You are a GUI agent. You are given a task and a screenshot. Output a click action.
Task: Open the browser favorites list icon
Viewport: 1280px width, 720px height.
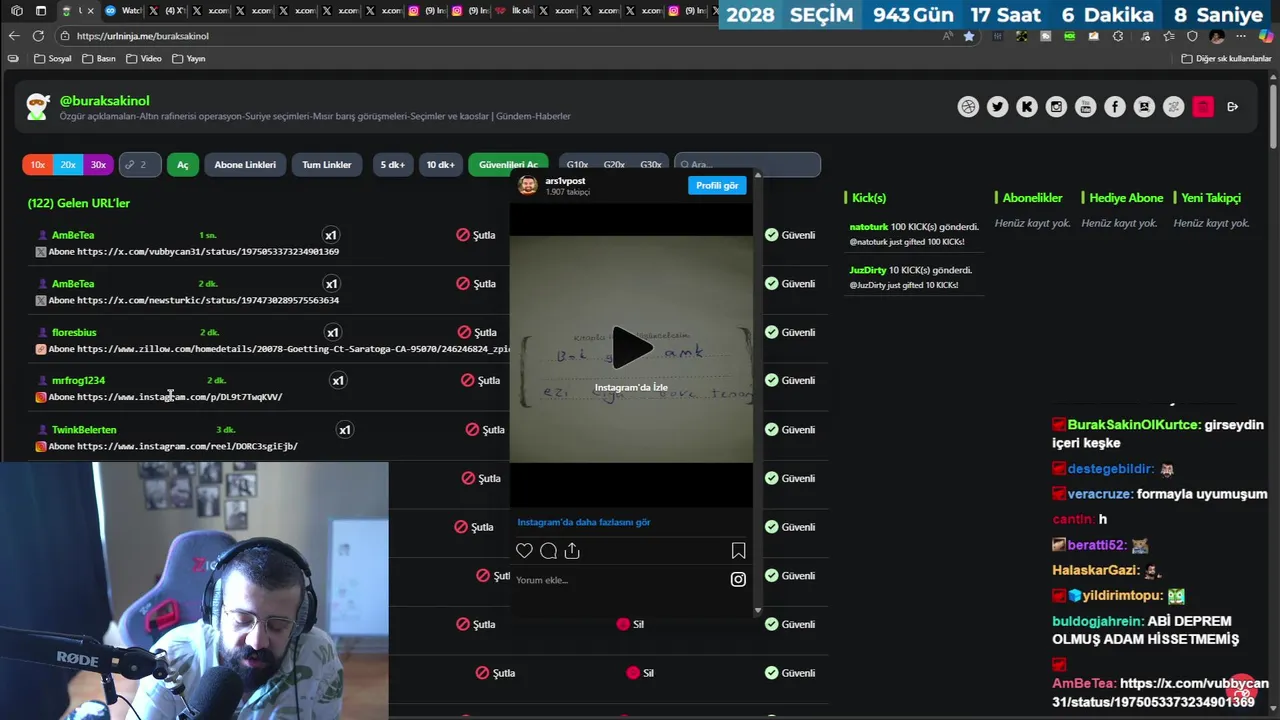tap(1168, 36)
